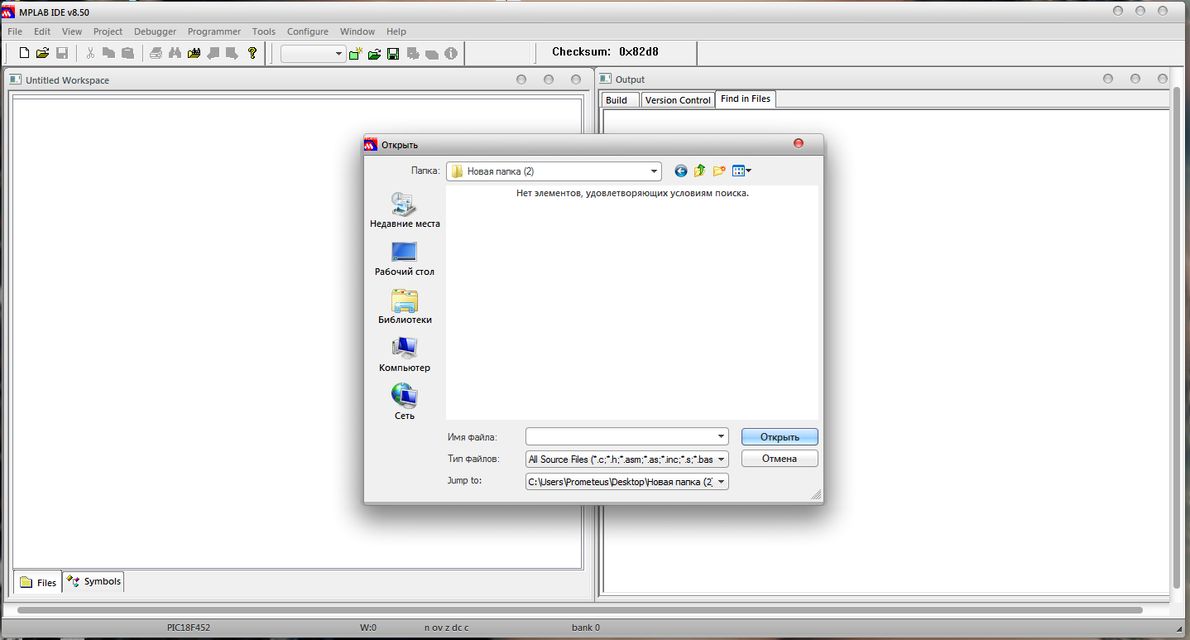This screenshot has height=640, width=1190.
Task: Open the Debugger menu
Action: [154, 31]
